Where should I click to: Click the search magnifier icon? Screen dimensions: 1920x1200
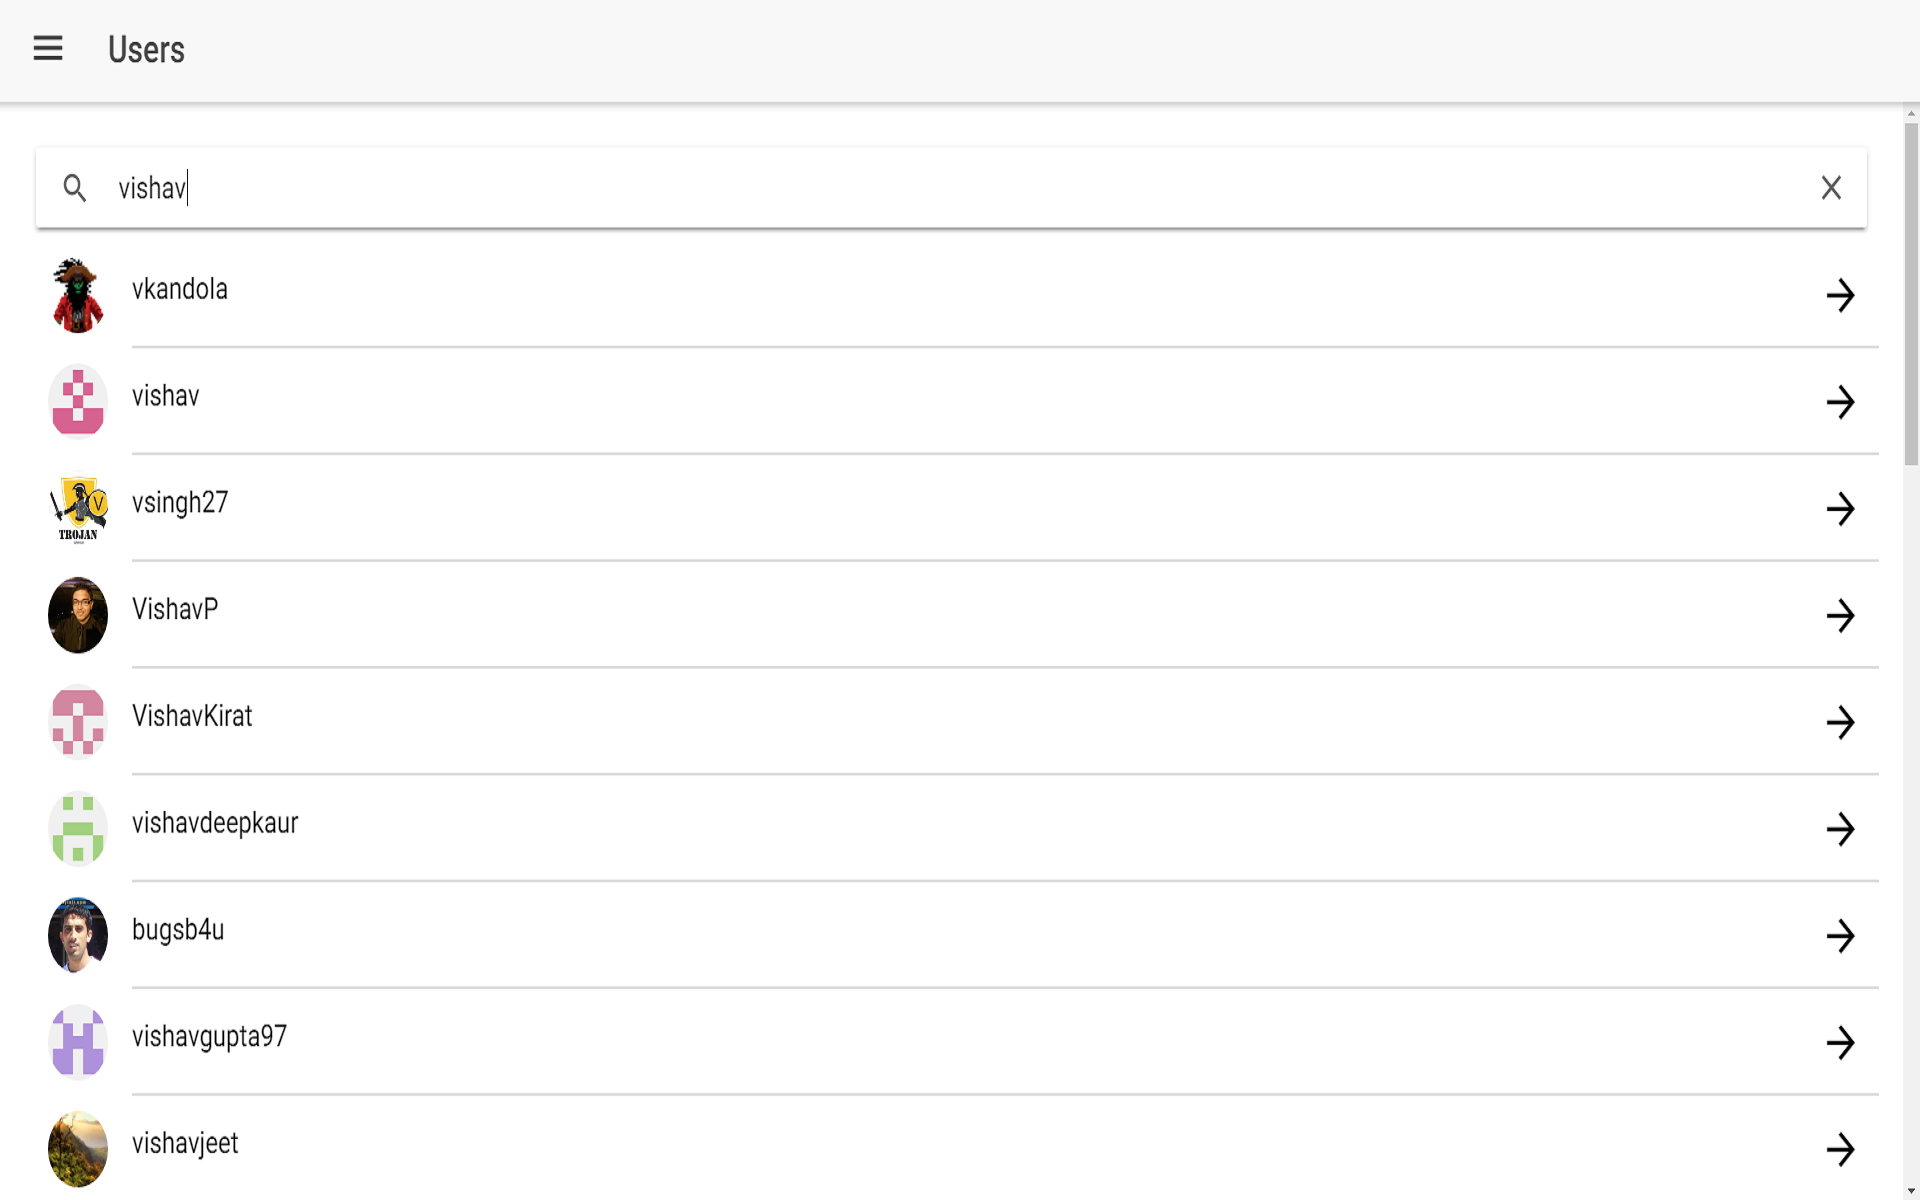click(x=75, y=188)
